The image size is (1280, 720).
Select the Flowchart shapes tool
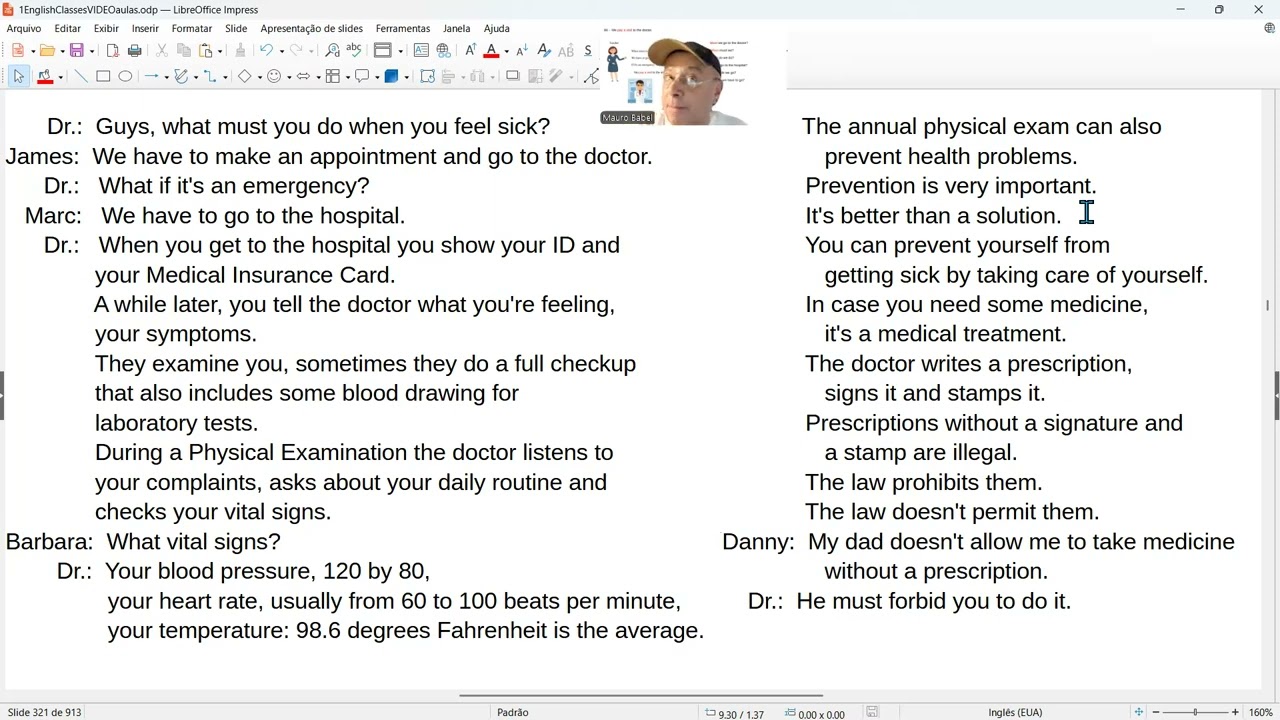(x=332, y=76)
